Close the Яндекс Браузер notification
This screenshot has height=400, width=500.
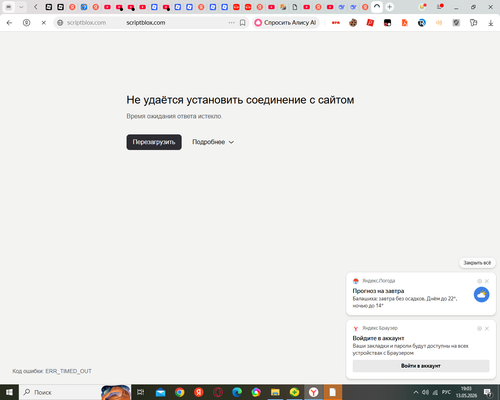(487, 328)
